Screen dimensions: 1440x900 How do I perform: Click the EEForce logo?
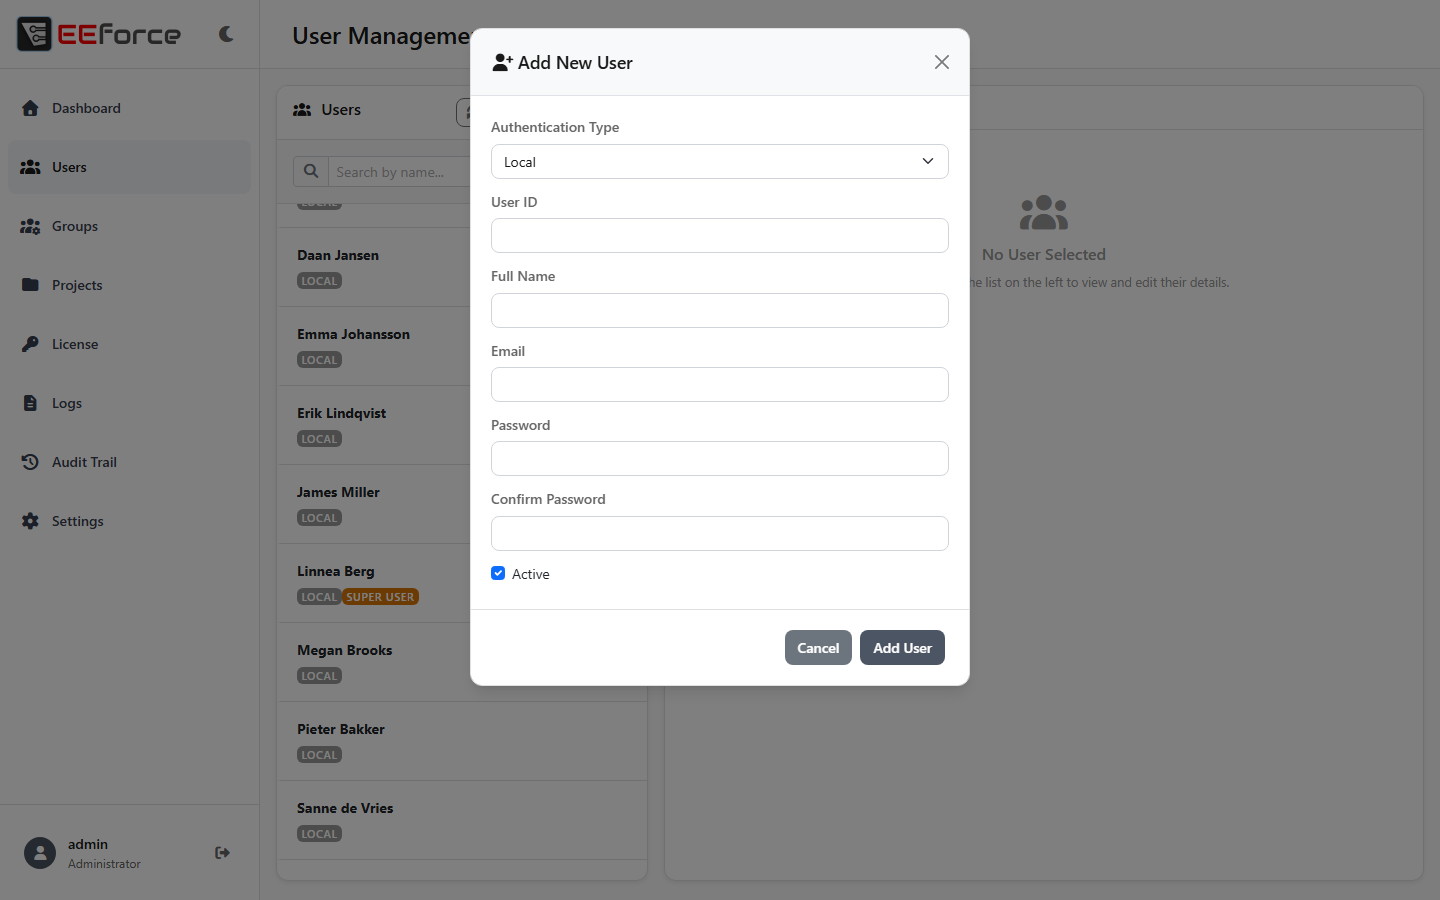pyautogui.click(x=99, y=34)
